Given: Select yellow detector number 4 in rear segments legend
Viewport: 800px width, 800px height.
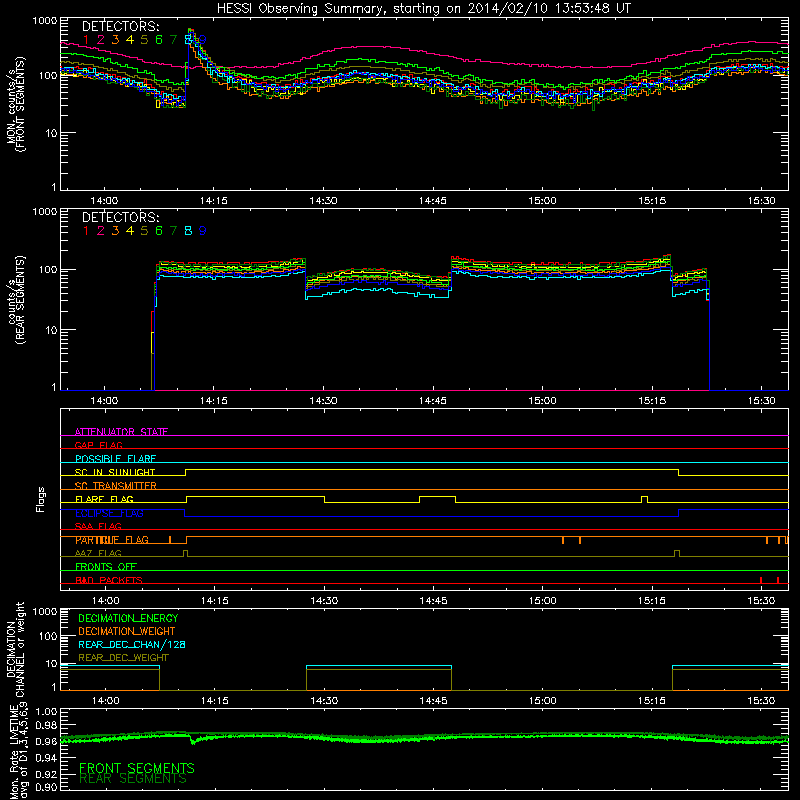Looking at the screenshot, I should pos(130,231).
